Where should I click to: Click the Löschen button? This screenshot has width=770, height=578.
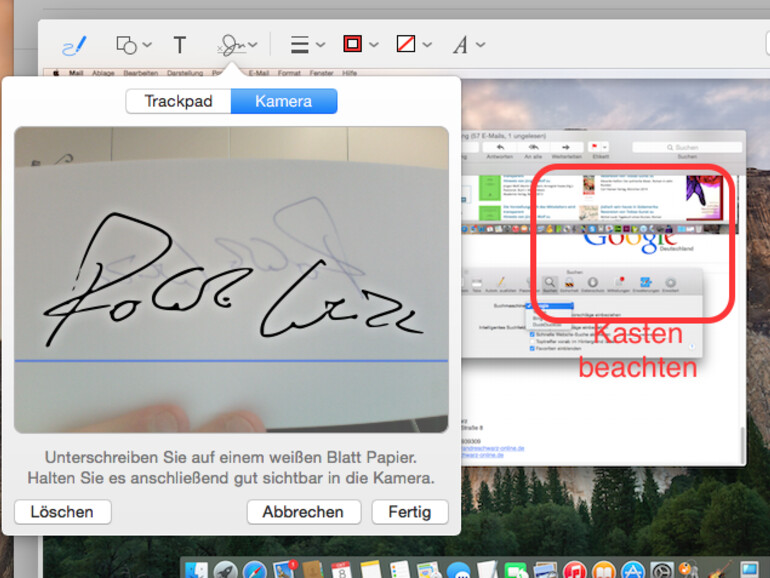tap(62, 512)
